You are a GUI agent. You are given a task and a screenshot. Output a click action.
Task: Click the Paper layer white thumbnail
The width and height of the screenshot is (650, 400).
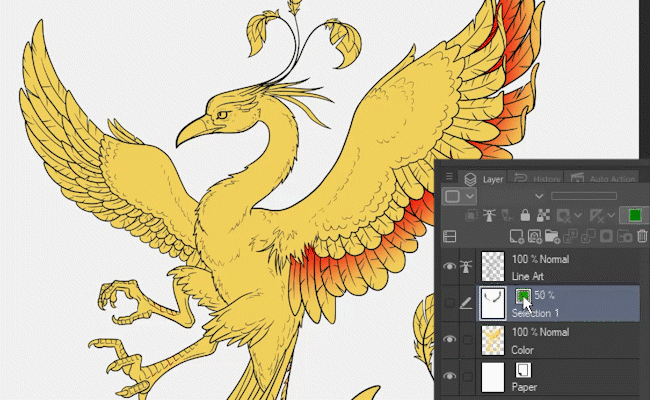pyautogui.click(x=493, y=377)
